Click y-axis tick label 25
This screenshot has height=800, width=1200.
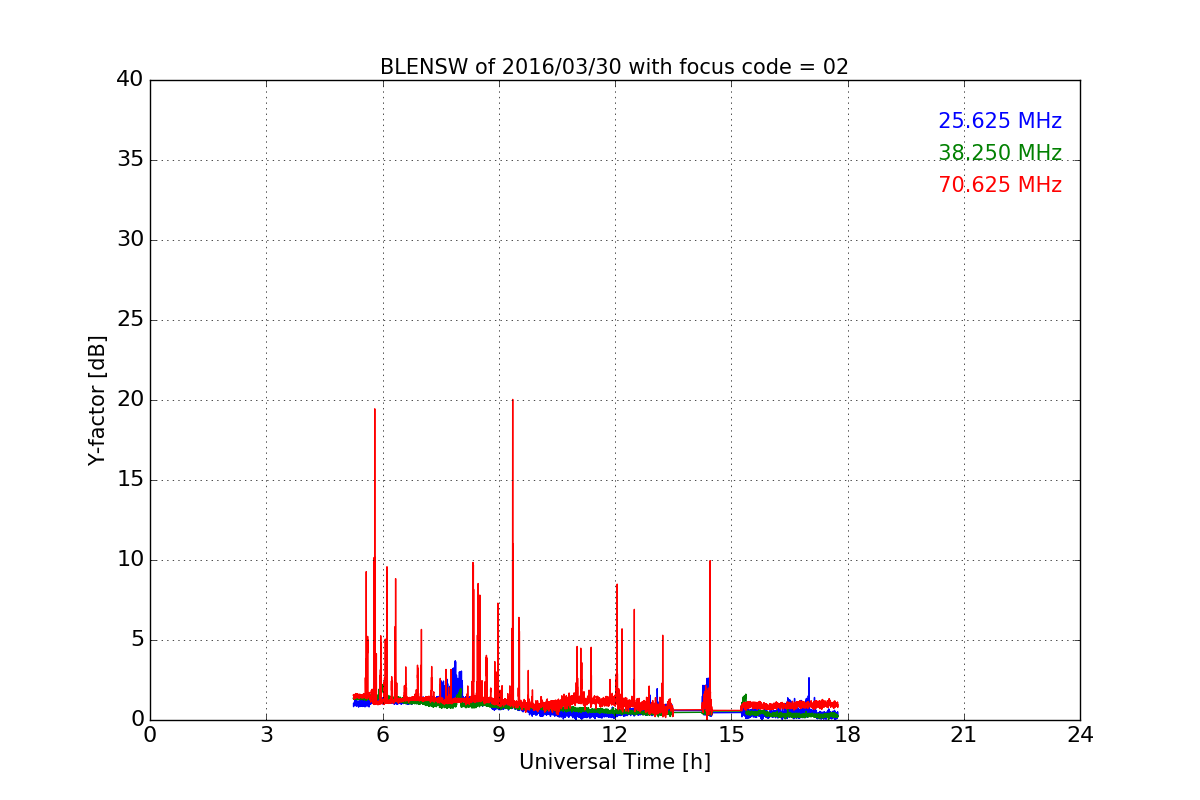point(130,320)
